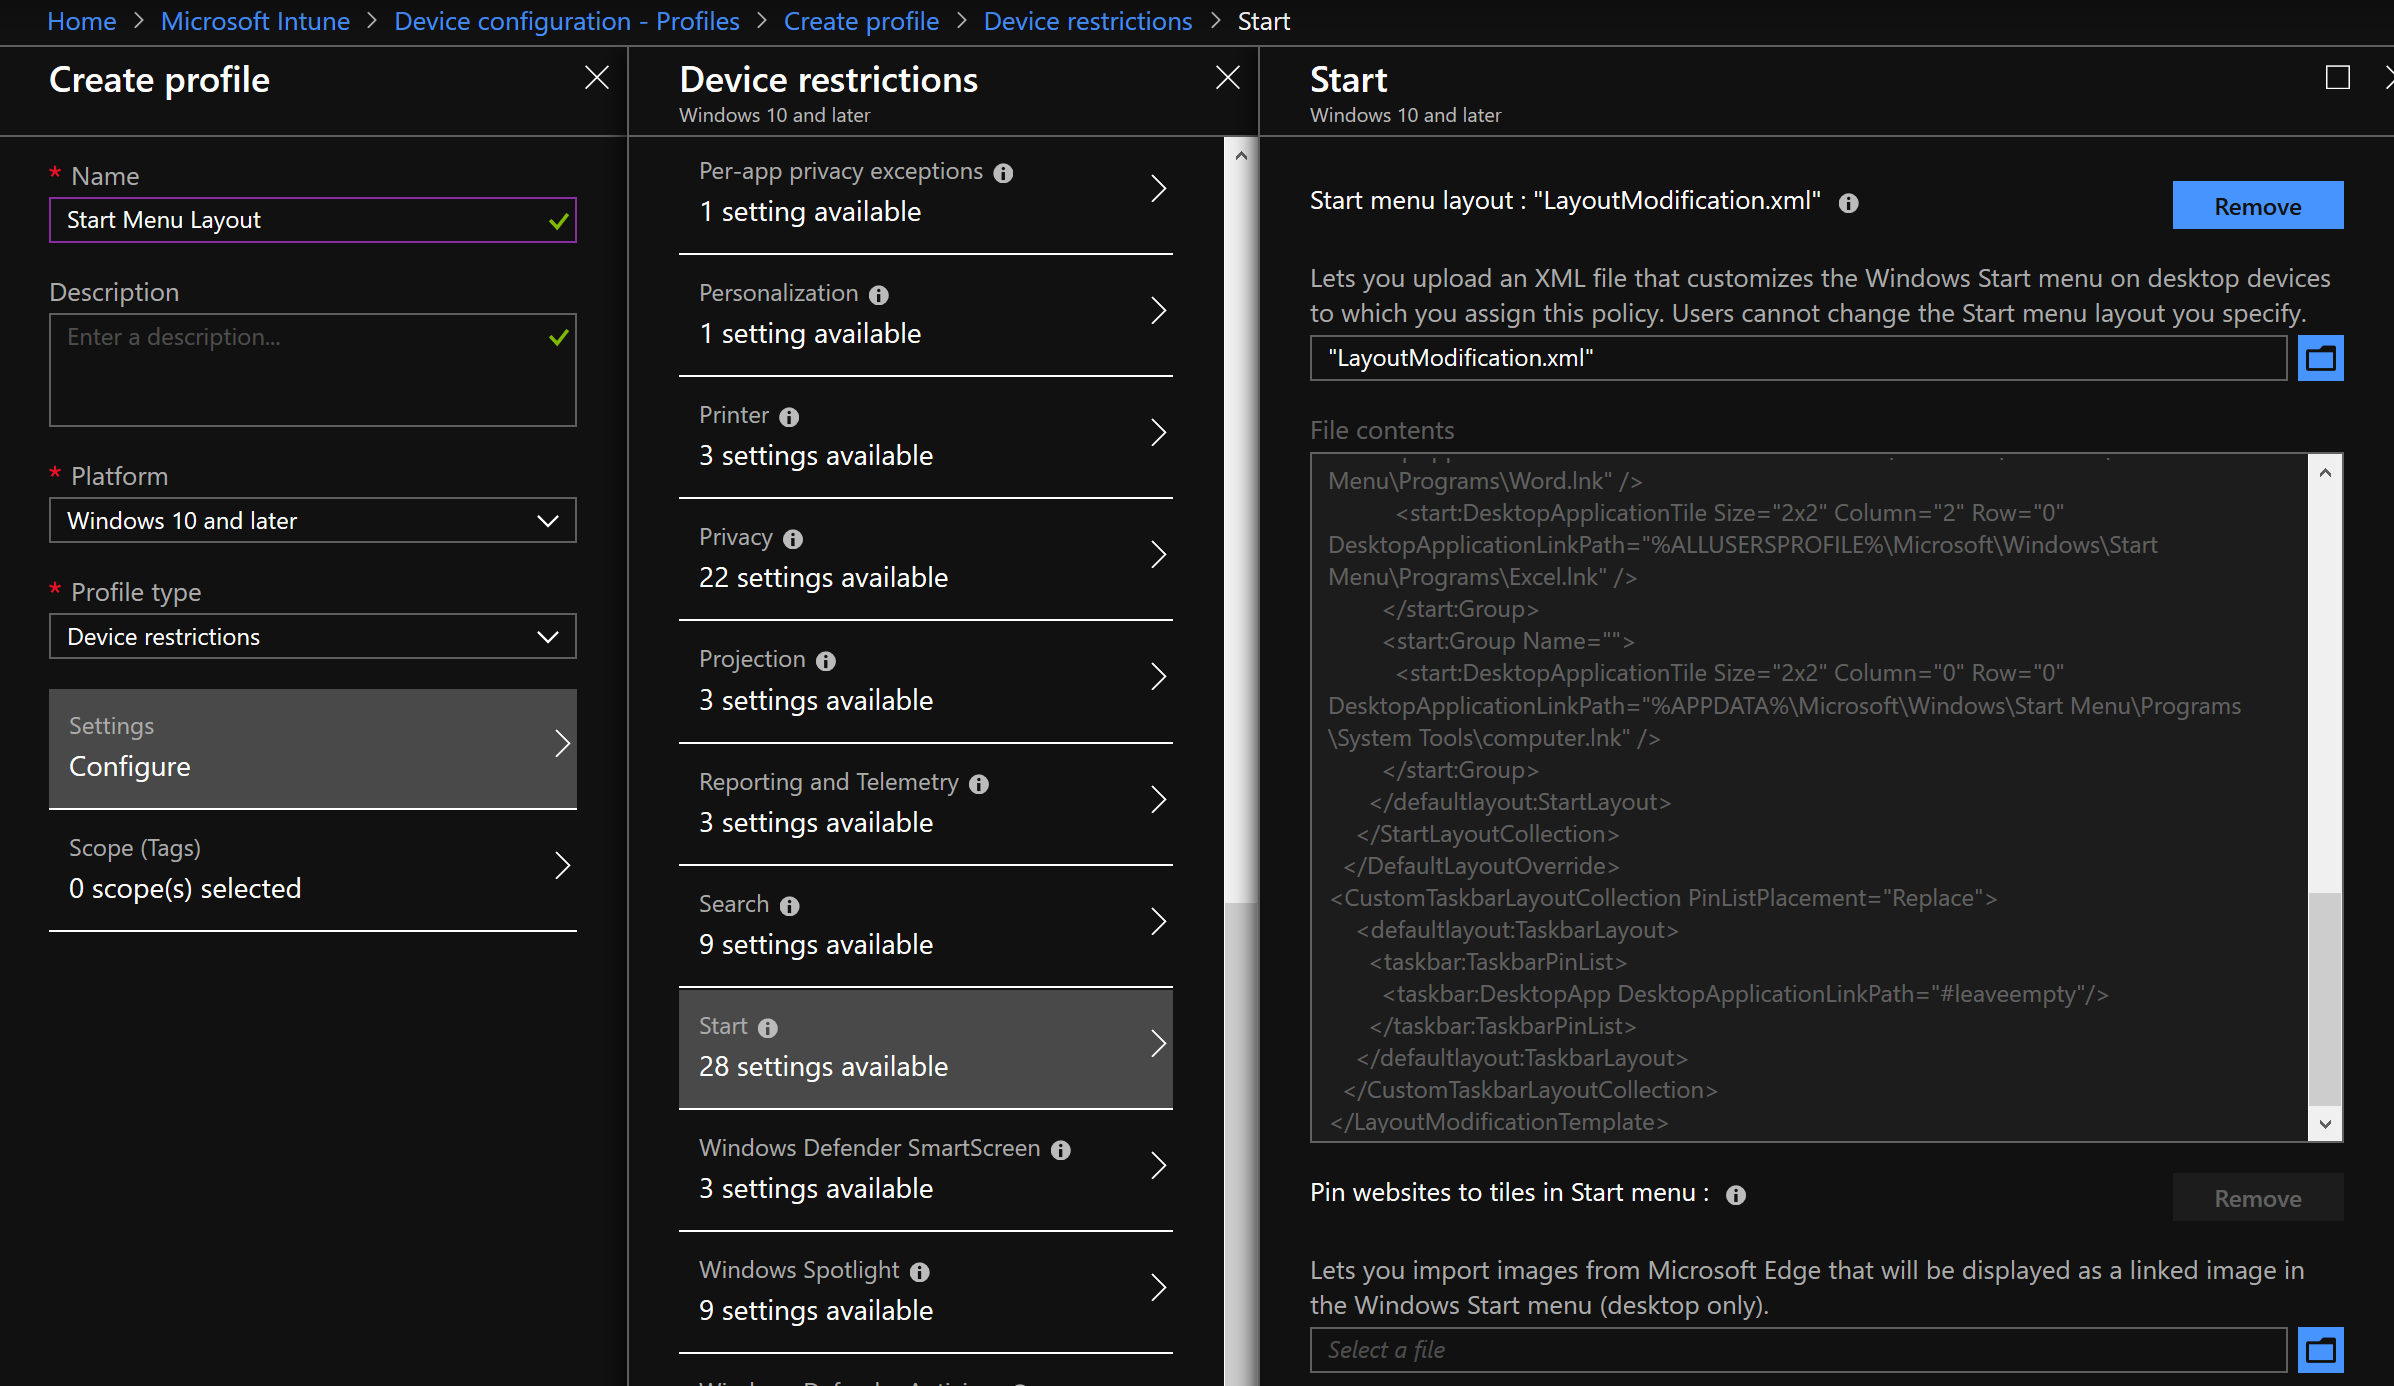Image resolution: width=2394 pixels, height=1386 pixels.
Task: Open Projection settings category
Action: pos(926,681)
